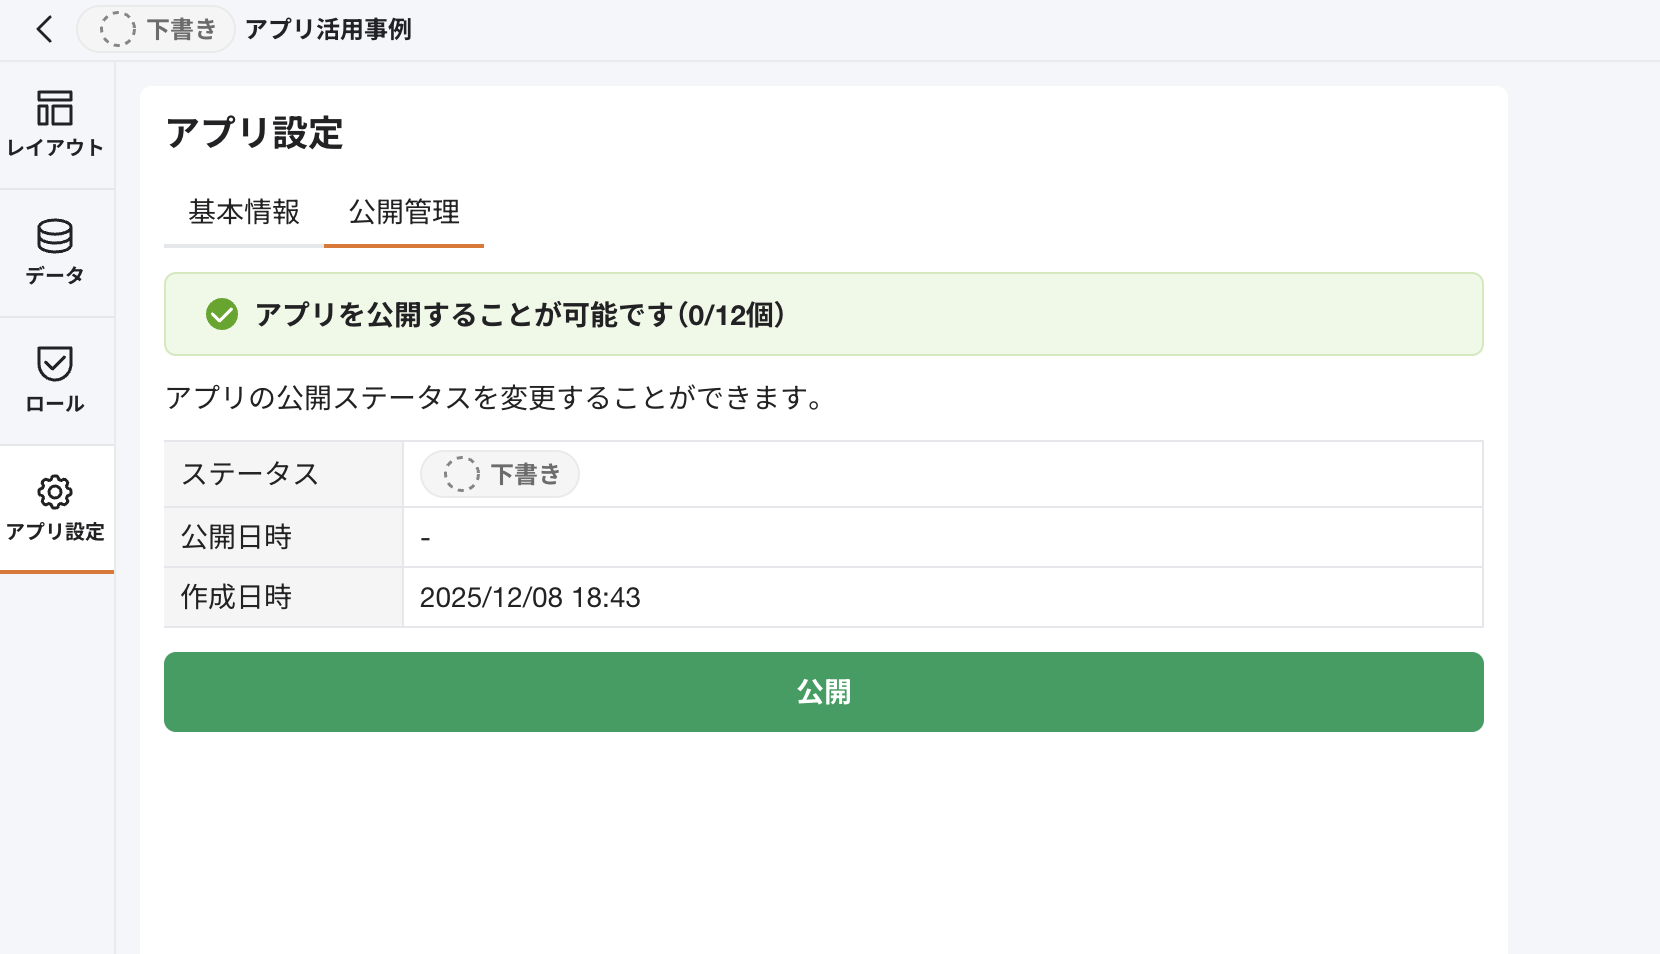Viewport: 1660px width, 954px height.
Task: Click the green checkmark success icon
Action: tap(221, 314)
